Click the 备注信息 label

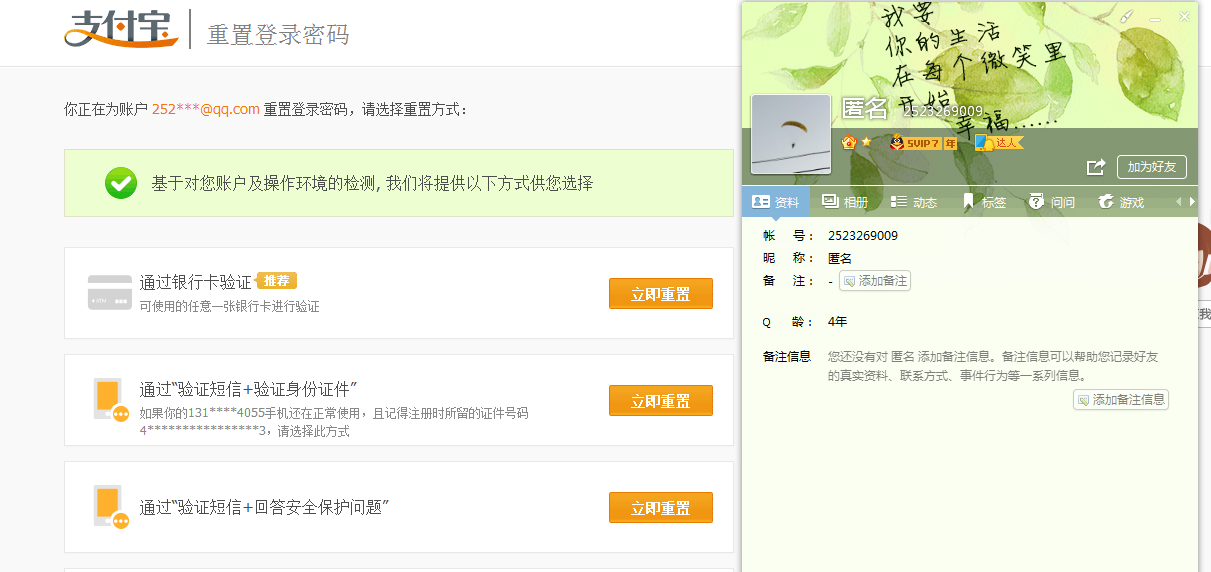tap(787, 356)
